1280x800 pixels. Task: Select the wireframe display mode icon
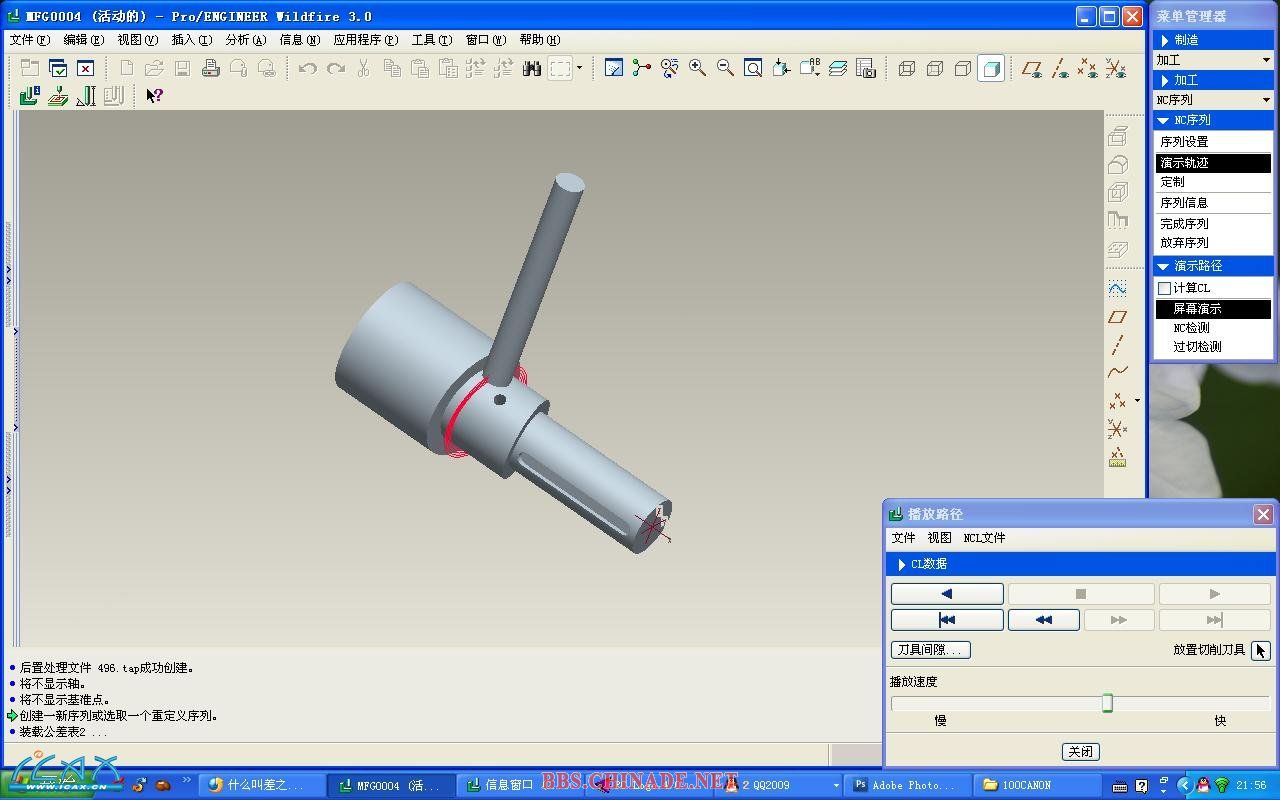907,68
